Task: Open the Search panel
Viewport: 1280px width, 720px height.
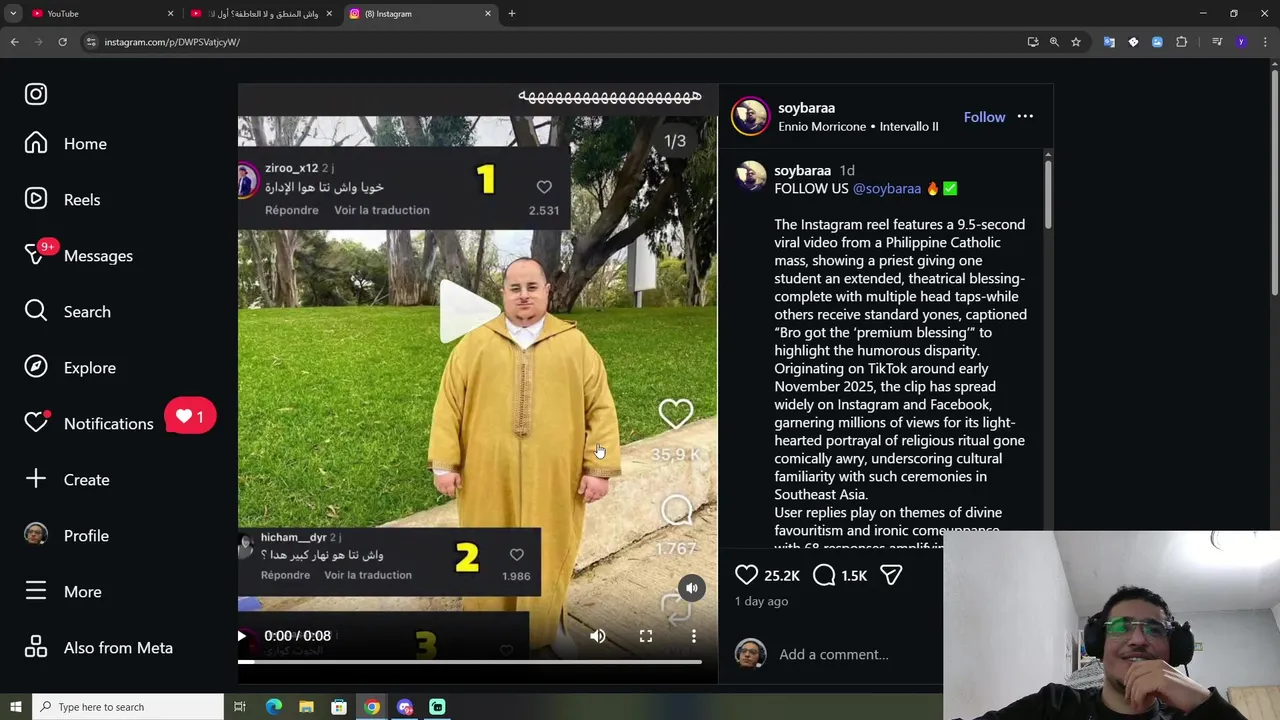Action: [67, 312]
